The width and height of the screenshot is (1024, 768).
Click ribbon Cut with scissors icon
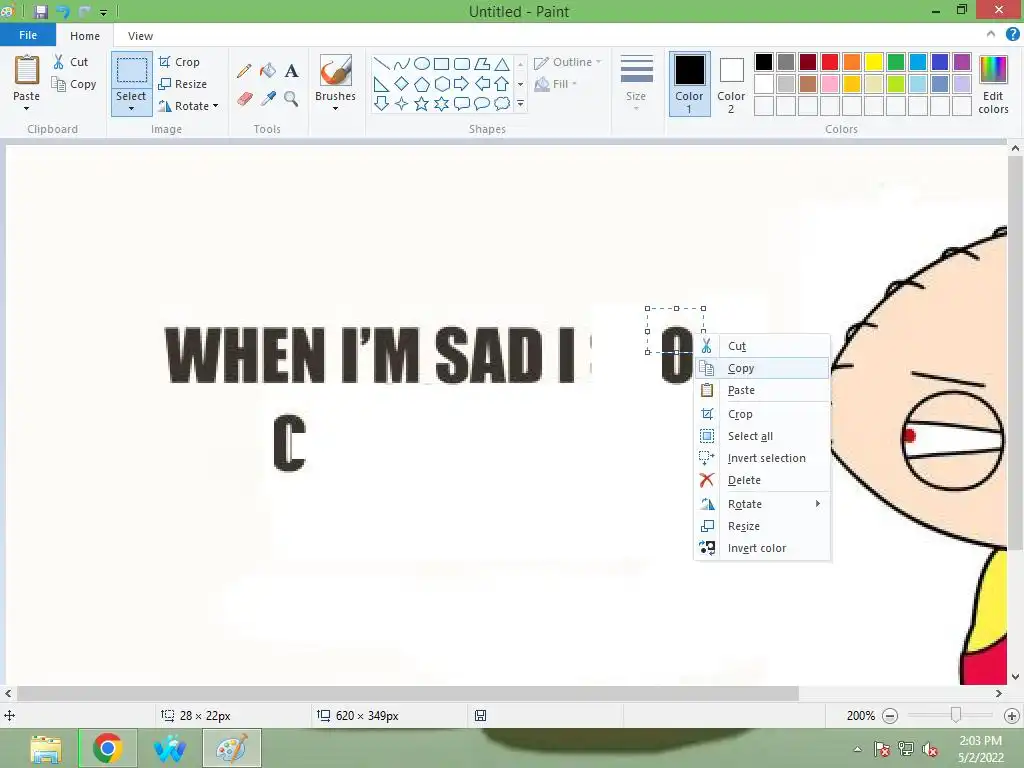click(70, 61)
